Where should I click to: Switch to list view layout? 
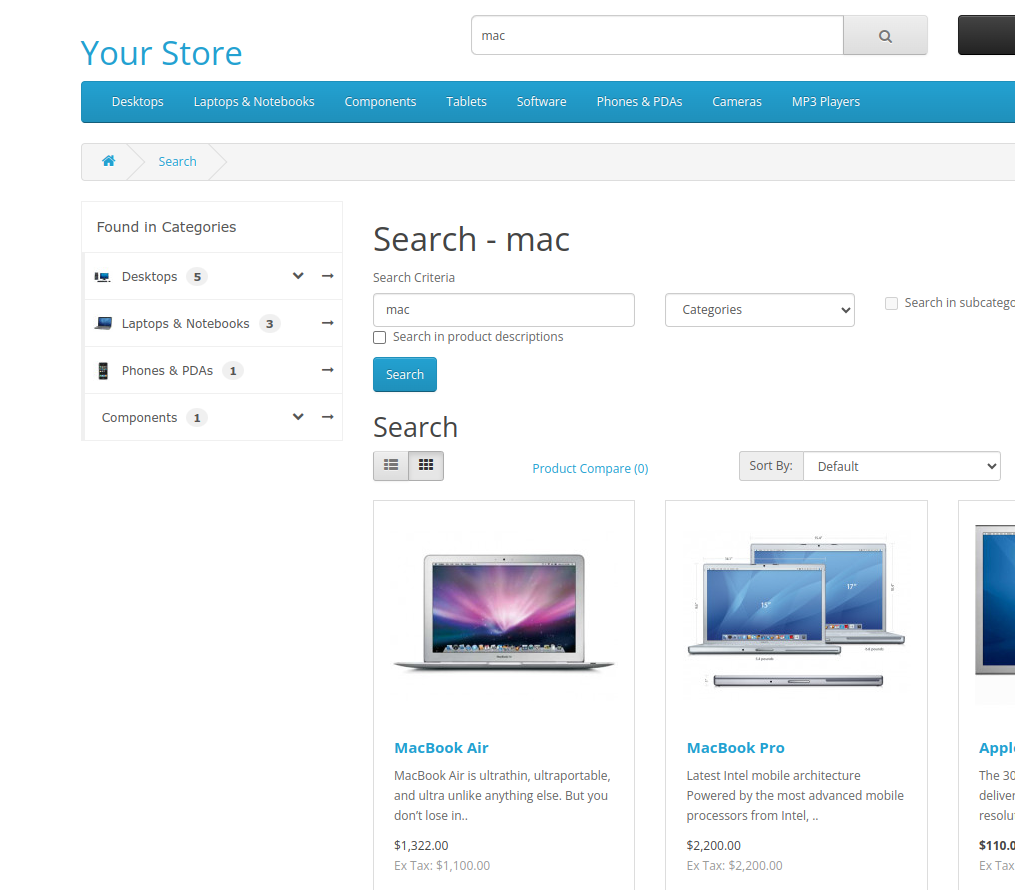391,465
